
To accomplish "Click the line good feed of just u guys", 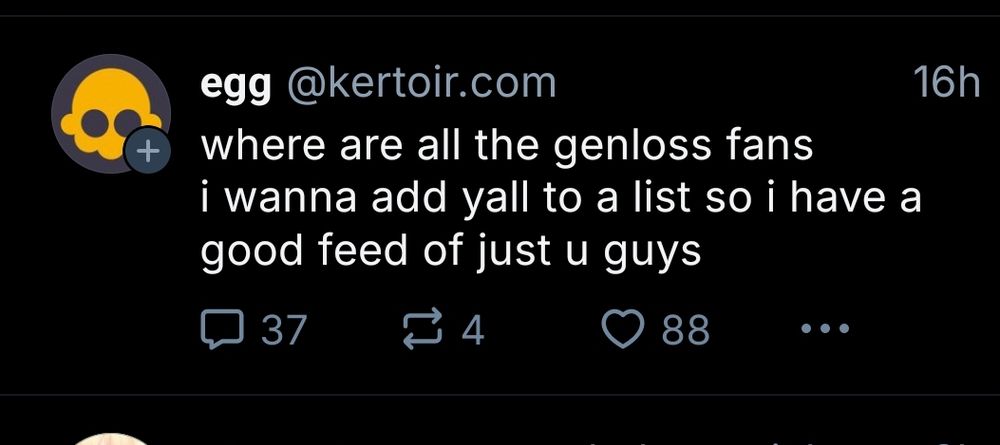I will click(450, 250).
